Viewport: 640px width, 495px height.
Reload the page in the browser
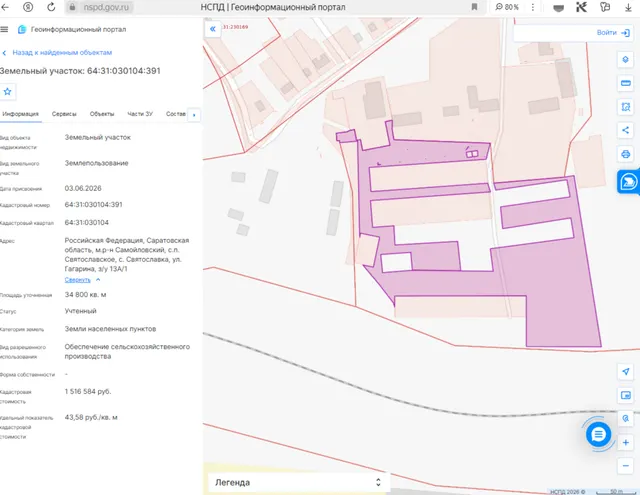[51, 7]
